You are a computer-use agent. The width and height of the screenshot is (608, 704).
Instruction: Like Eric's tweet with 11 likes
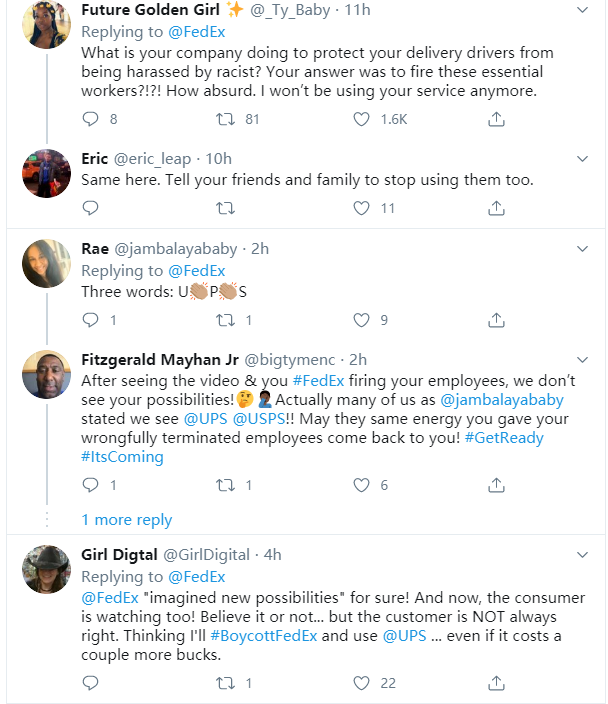pyautogui.click(x=362, y=208)
